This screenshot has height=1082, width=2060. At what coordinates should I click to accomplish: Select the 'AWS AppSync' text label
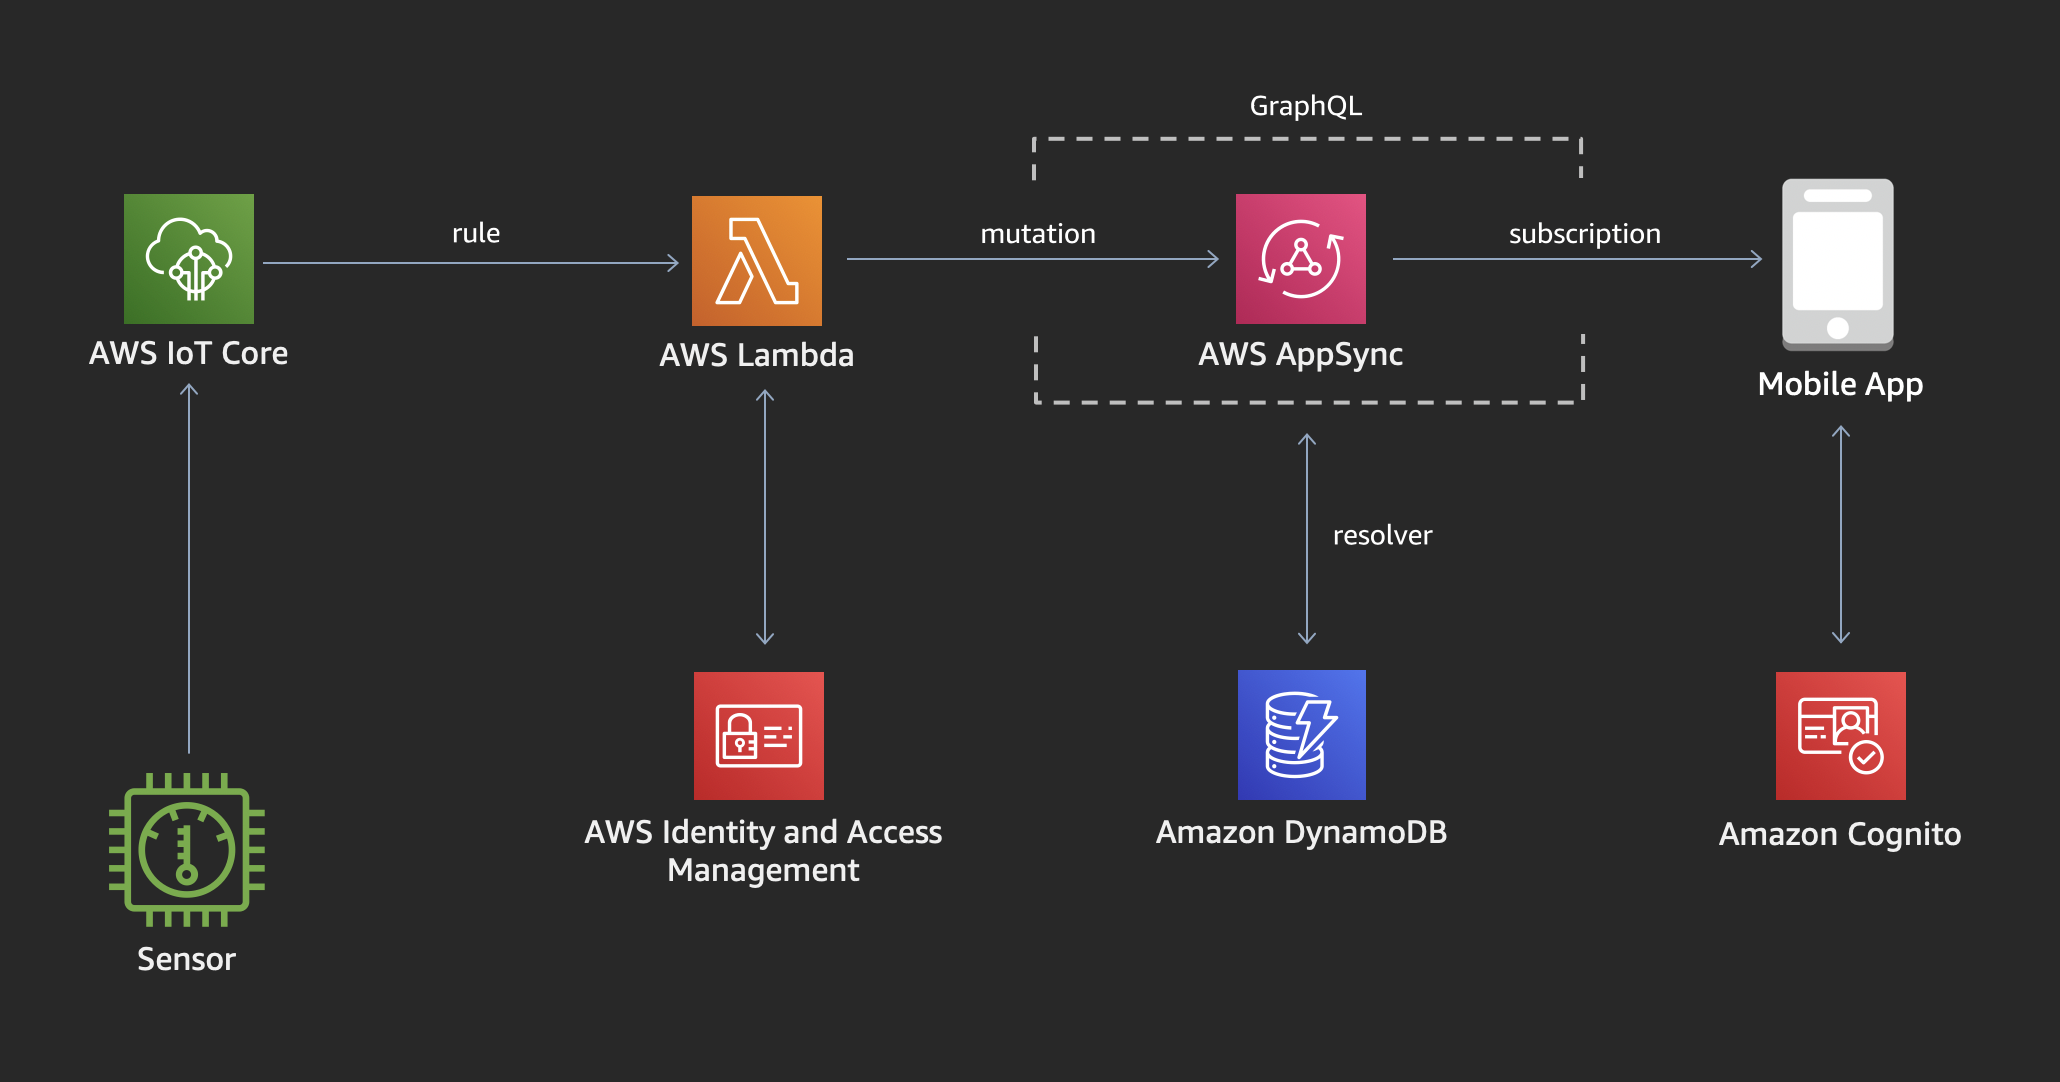(1300, 354)
